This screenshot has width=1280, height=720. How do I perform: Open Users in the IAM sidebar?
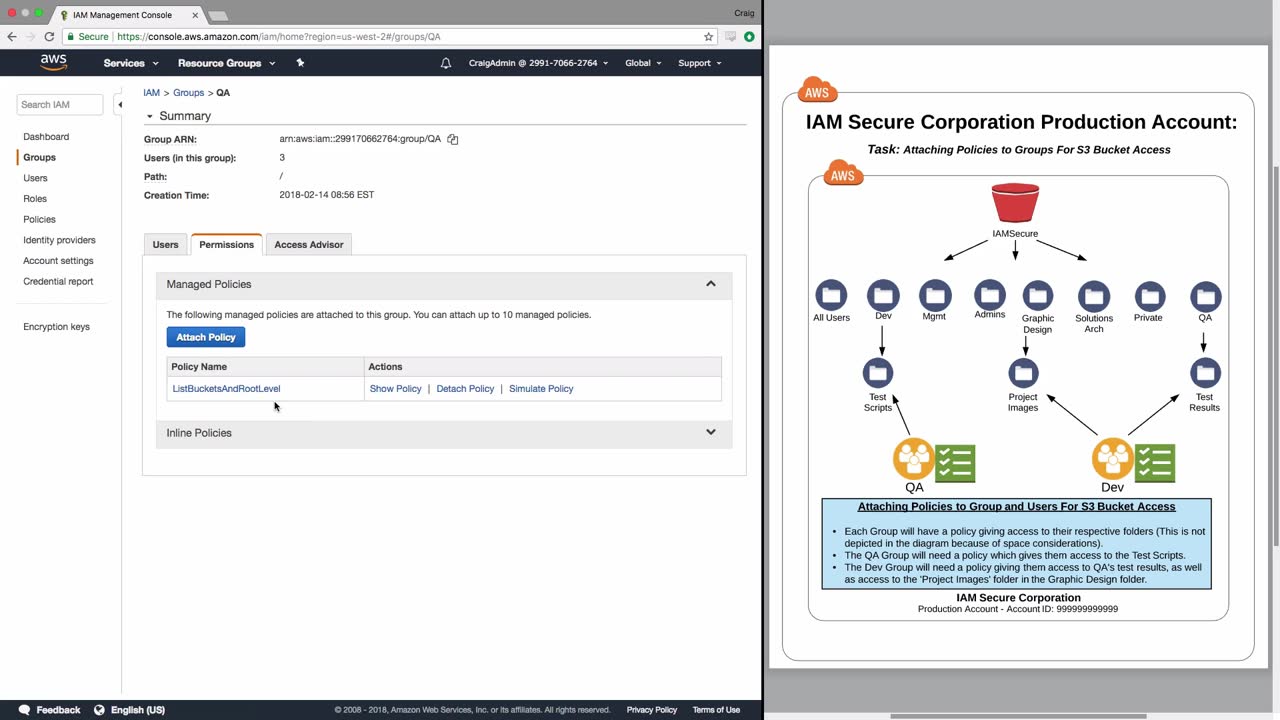[35, 178]
